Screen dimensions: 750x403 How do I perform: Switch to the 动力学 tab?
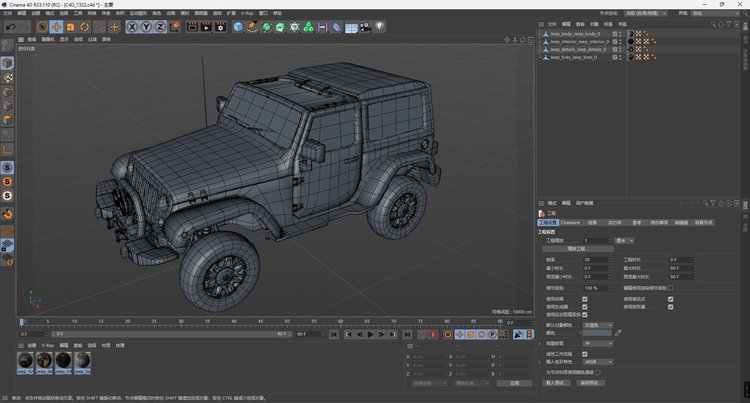pyautogui.click(x=615, y=222)
